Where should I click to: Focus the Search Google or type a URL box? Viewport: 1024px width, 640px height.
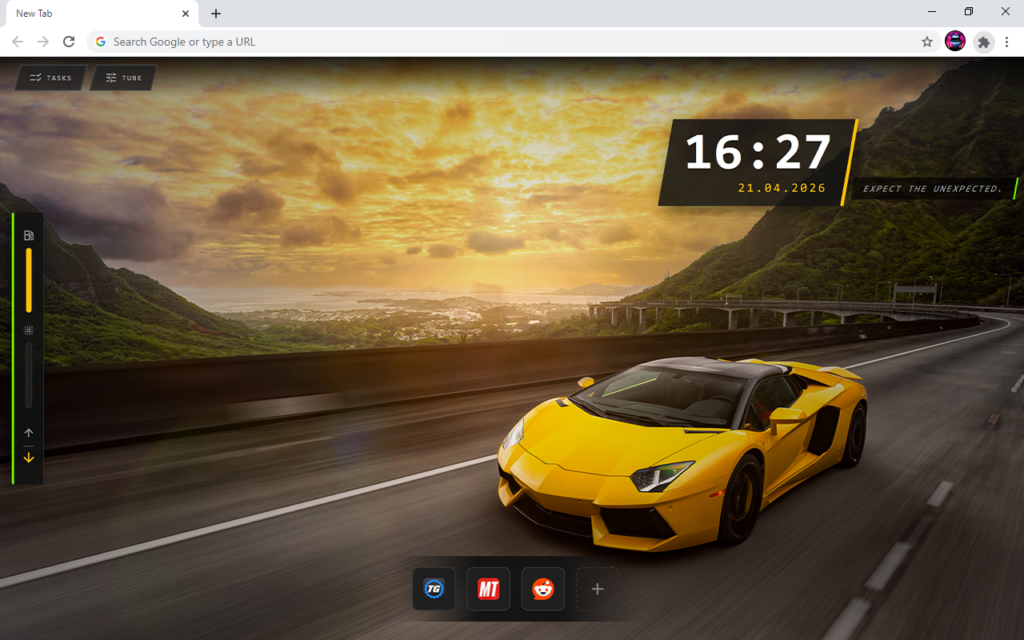(500, 42)
